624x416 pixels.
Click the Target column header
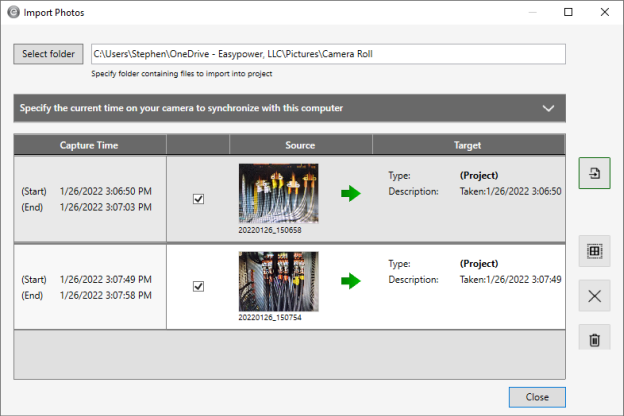pyautogui.click(x=467, y=145)
